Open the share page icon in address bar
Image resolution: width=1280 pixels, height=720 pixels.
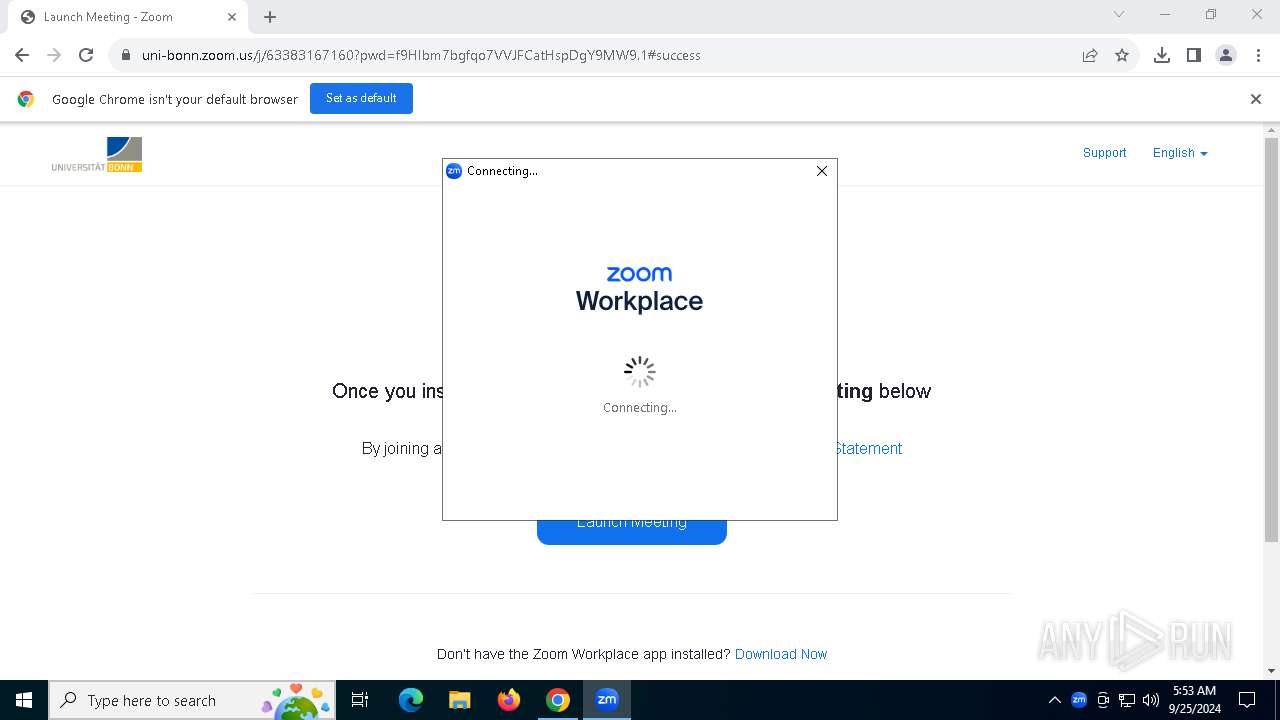[x=1090, y=55]
